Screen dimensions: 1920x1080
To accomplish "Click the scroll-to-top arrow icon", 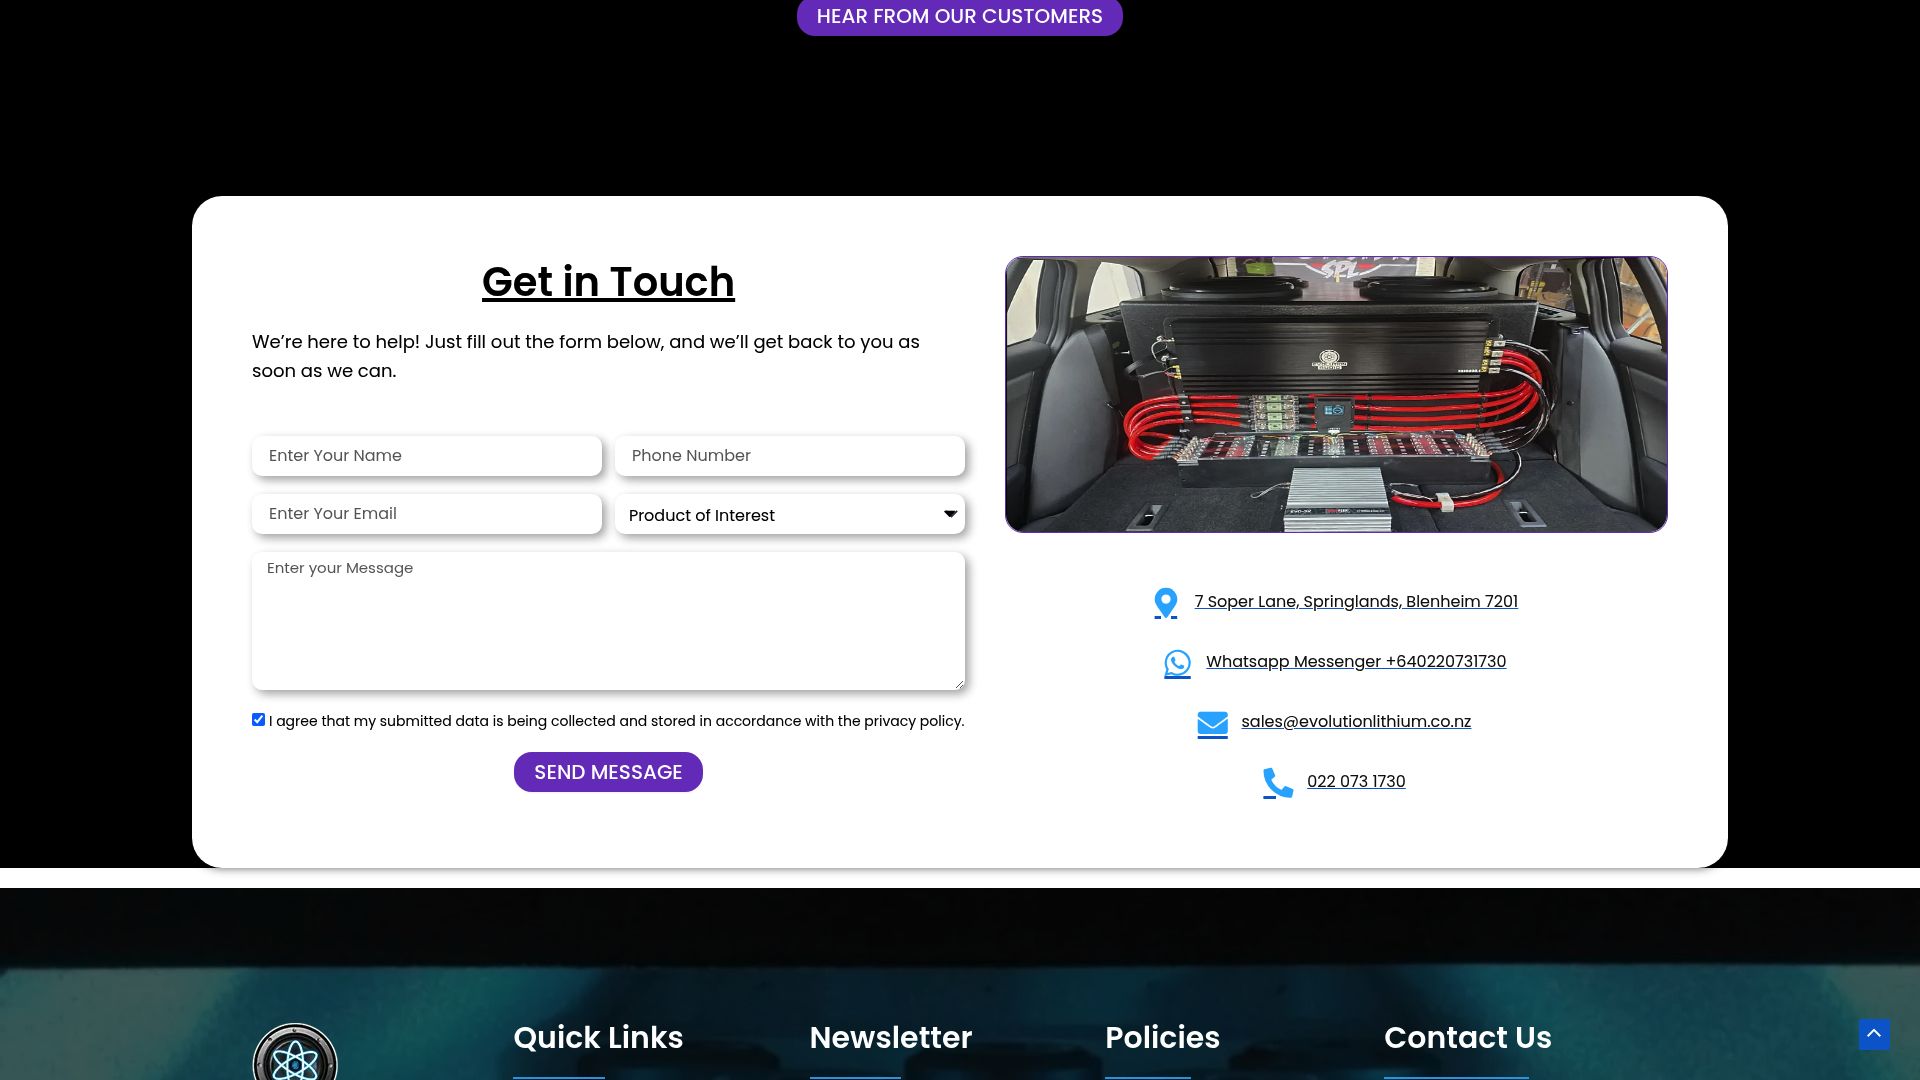I will pos(1874,1034).
